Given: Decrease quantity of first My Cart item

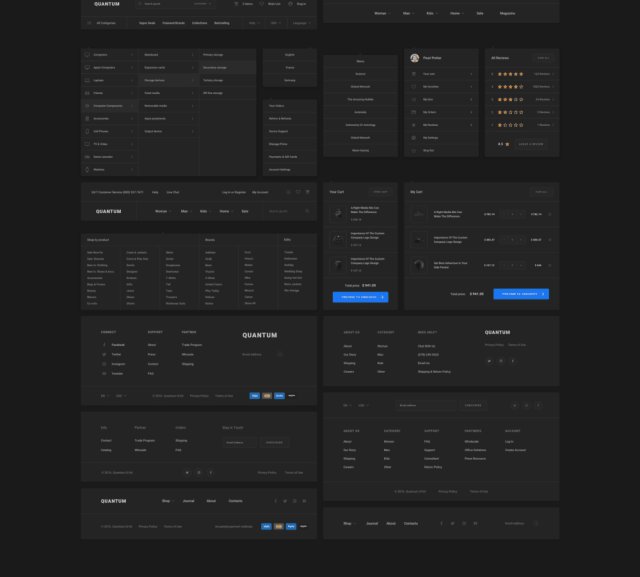Looking at the screenshot, I should (x=504, y=214).
